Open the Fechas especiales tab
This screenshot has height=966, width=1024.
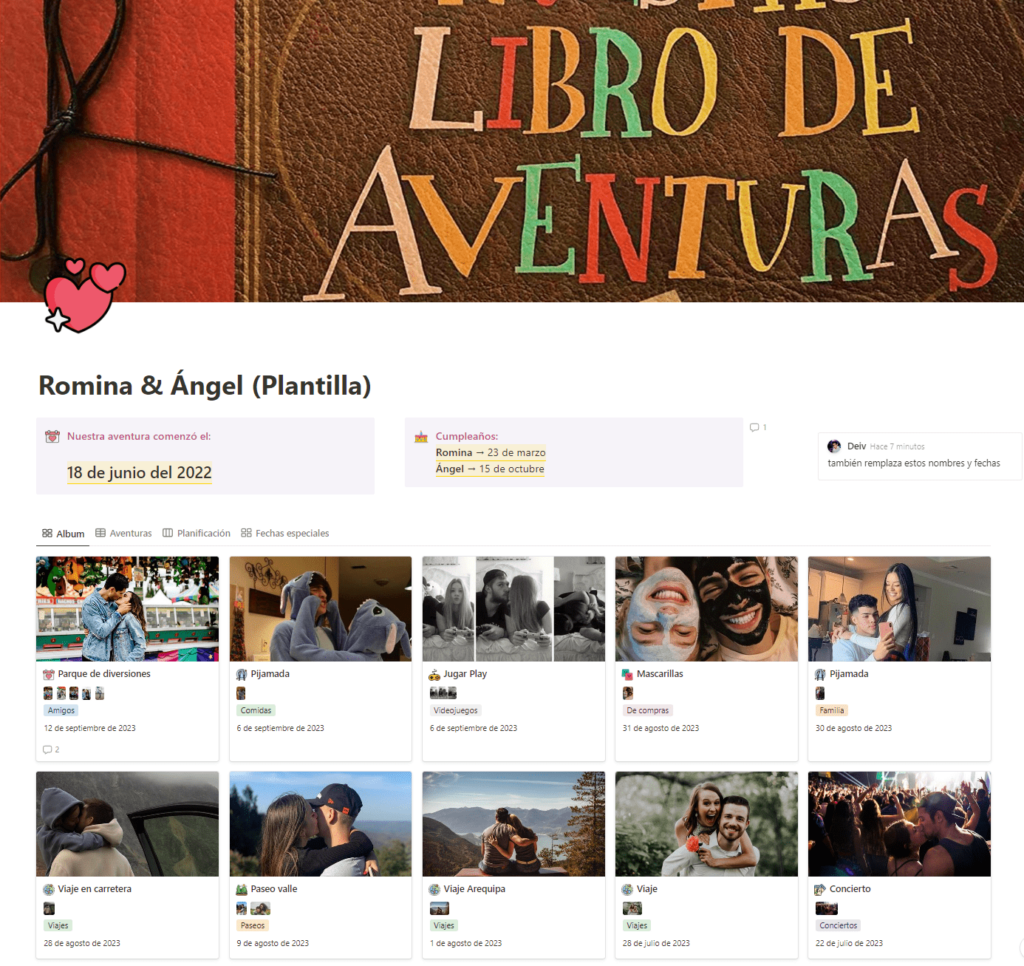(285, 533)
